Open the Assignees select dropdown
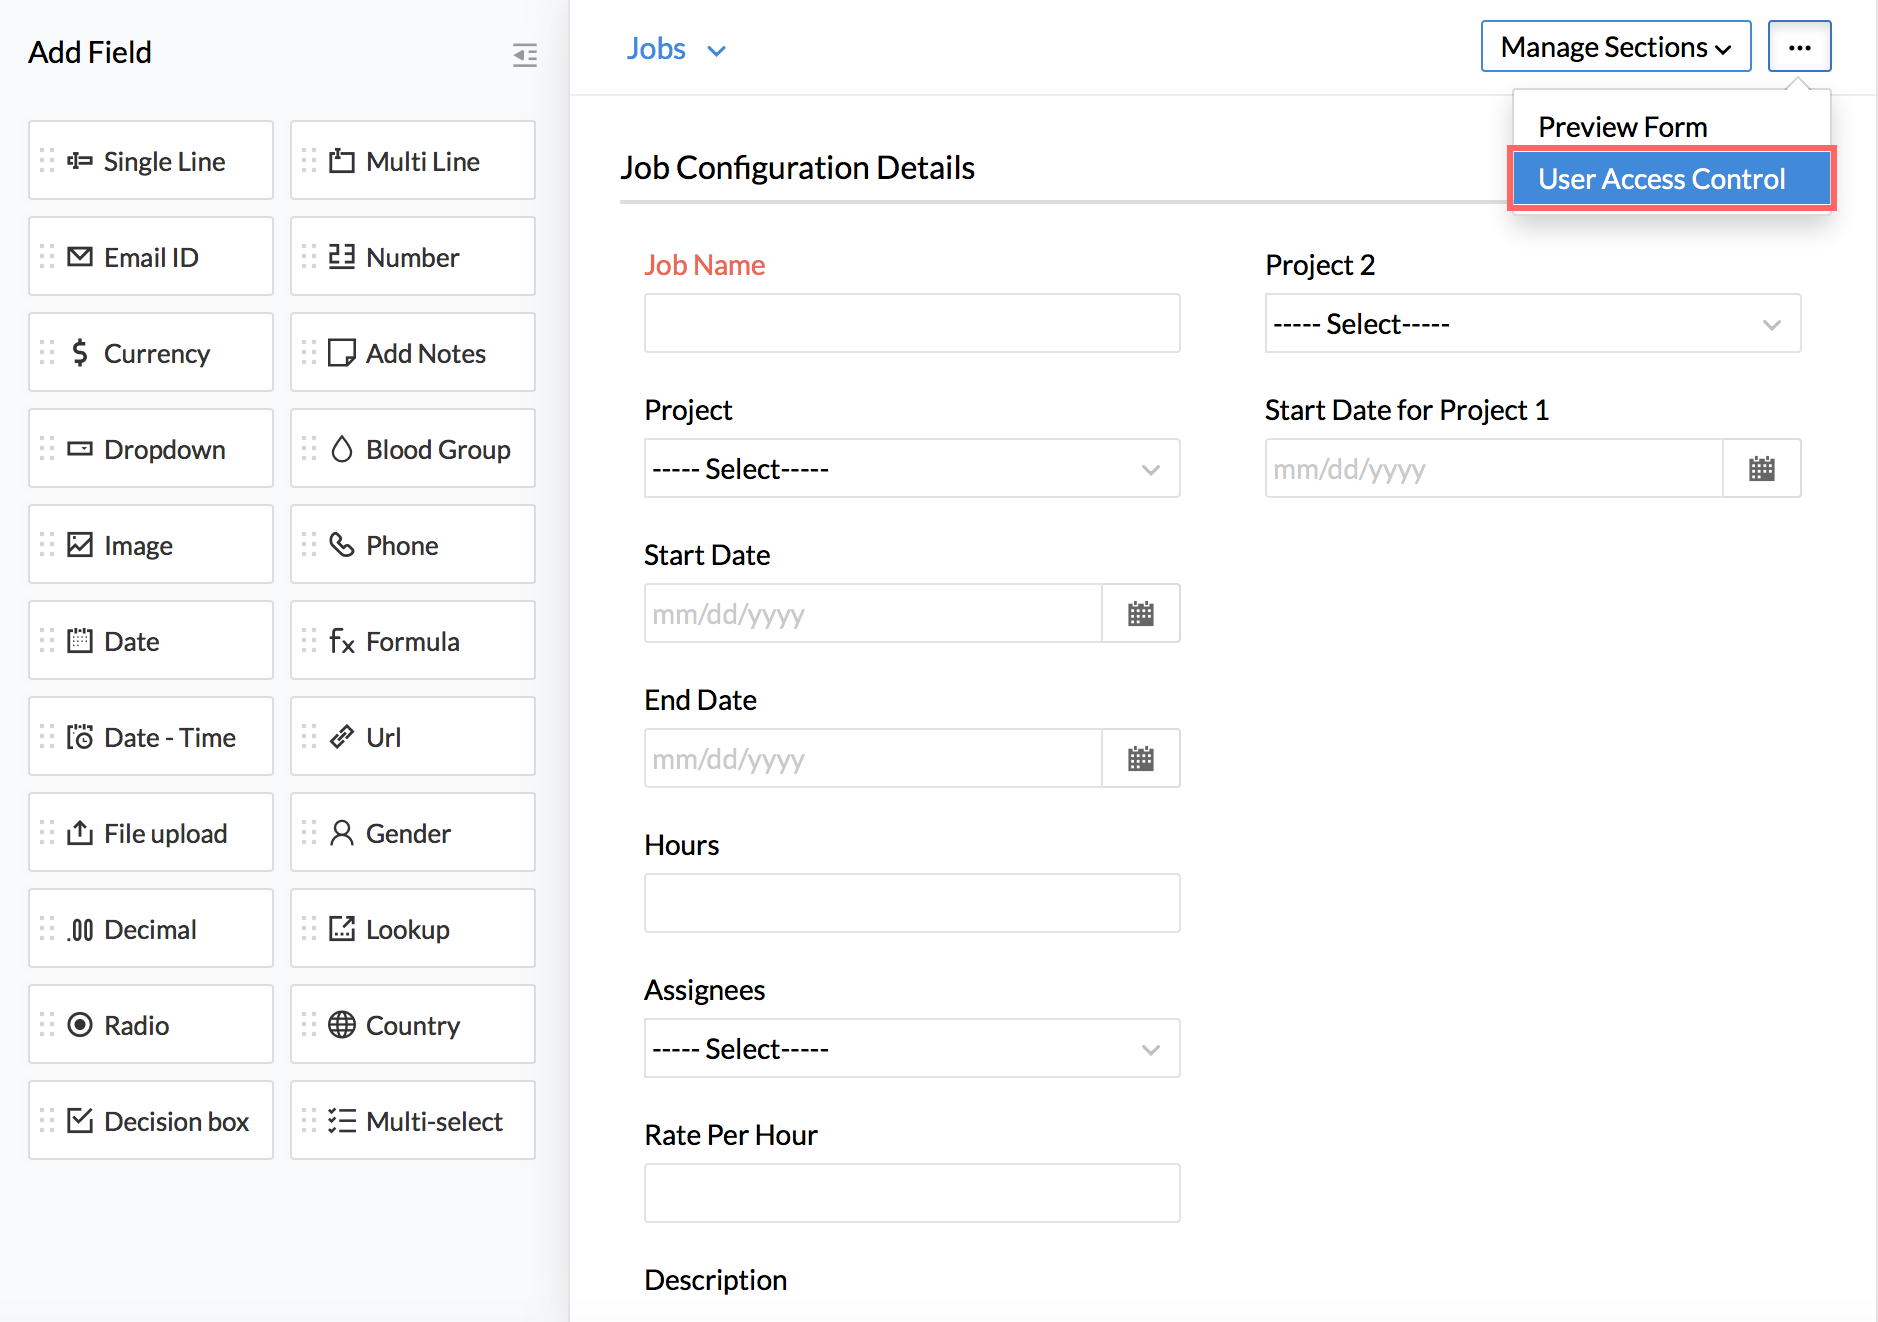The width and height of the screenshot is (1878, 1322). [911, 1049]
